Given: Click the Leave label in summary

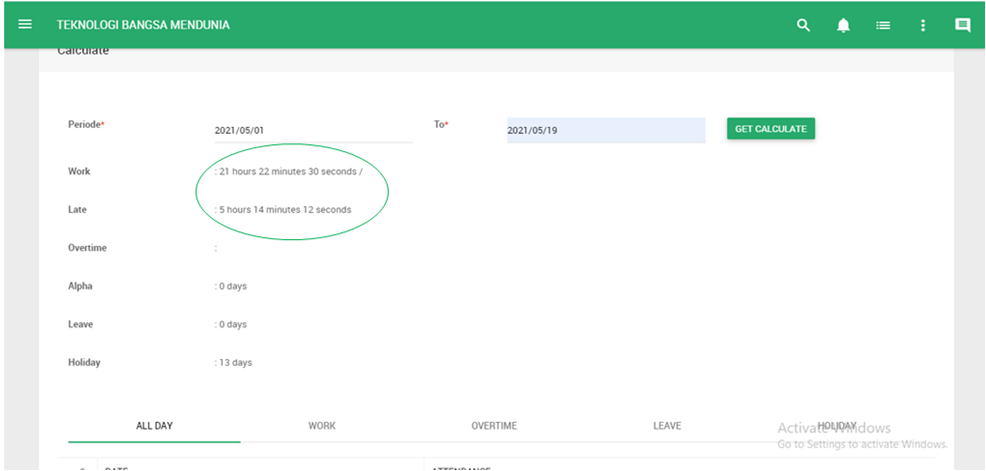Looking at the screenshot, I should pyautogui.click(x=80, y=324).
